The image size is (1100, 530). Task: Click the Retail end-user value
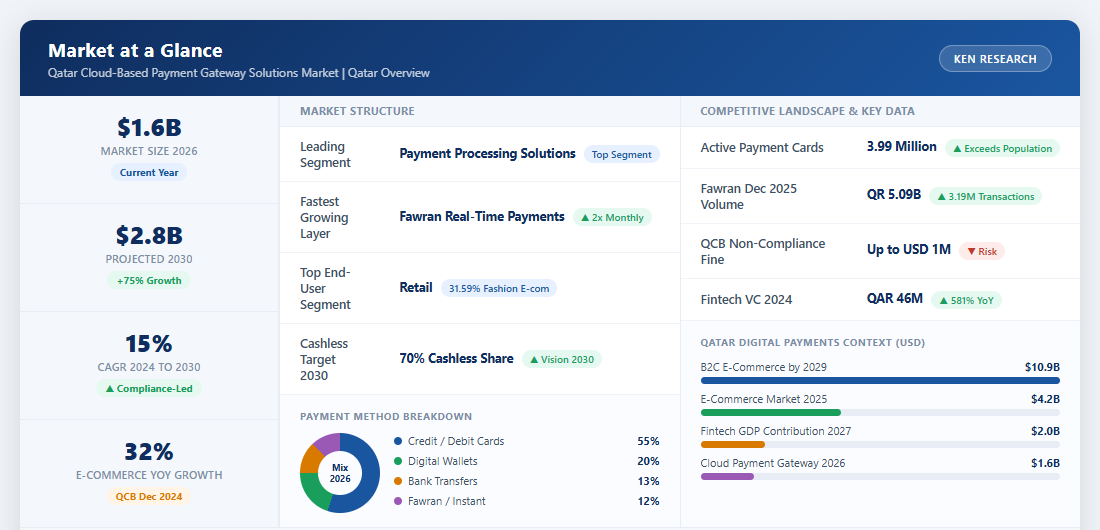tap(416, 288)
